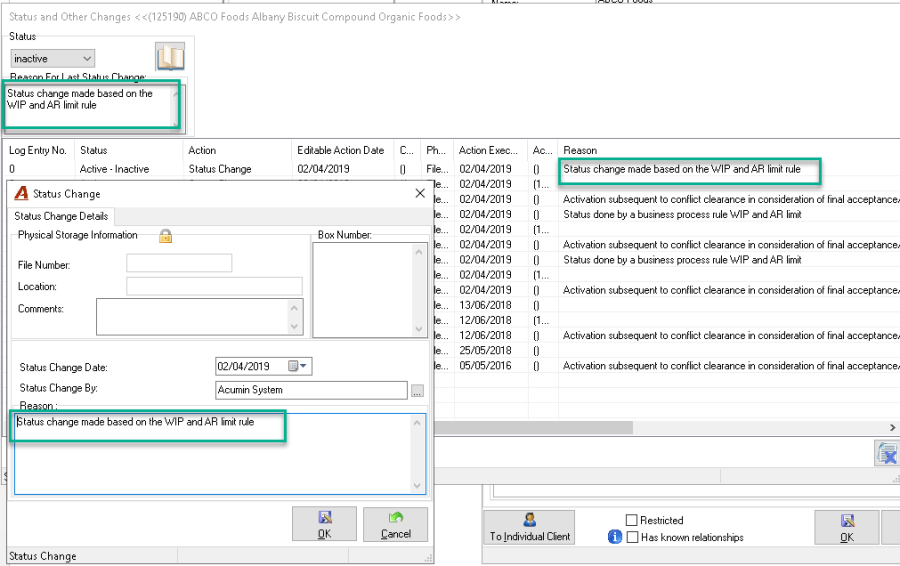Click the delete-log icon right of the table
Screen dimensions: 900x566
886,453
